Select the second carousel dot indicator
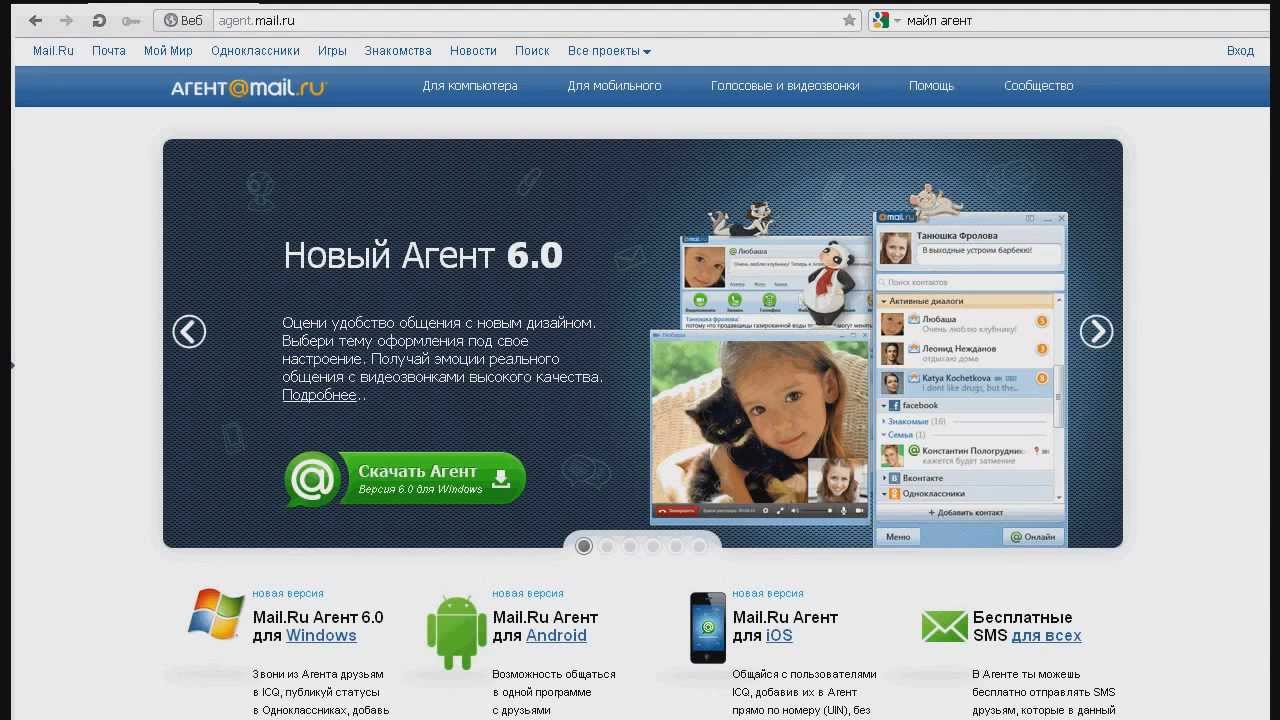The width and height of the screenshot is (1280, 720). tap(607, 546)
